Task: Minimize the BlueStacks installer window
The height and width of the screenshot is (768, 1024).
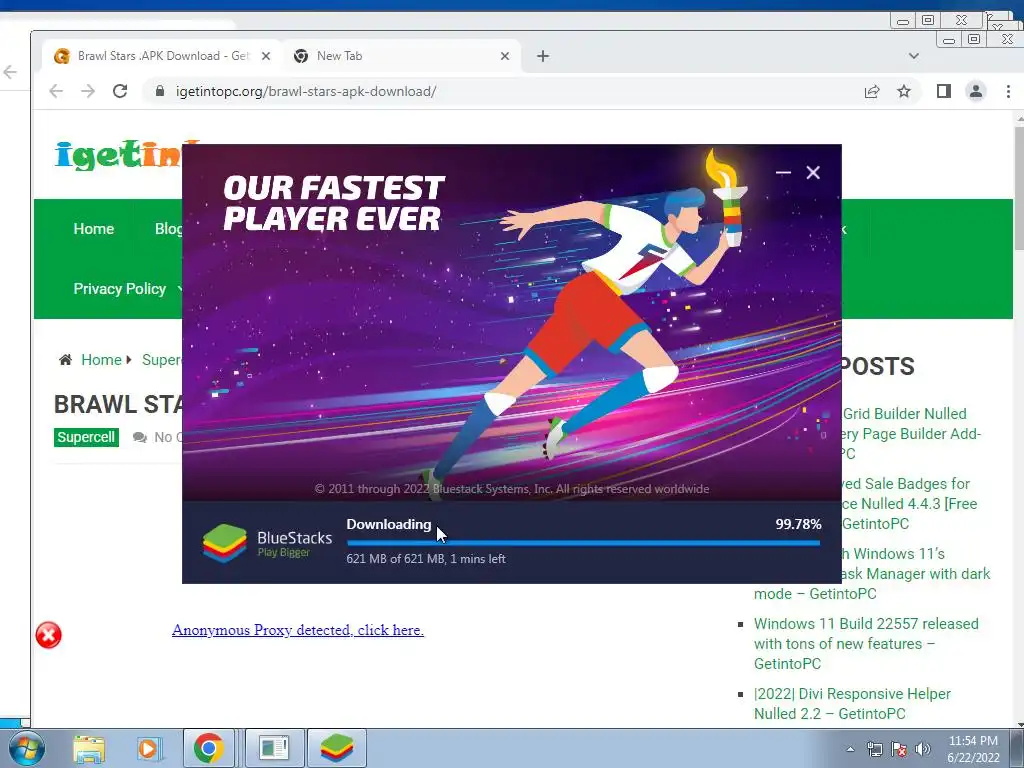Action: [x=783, y=172]
